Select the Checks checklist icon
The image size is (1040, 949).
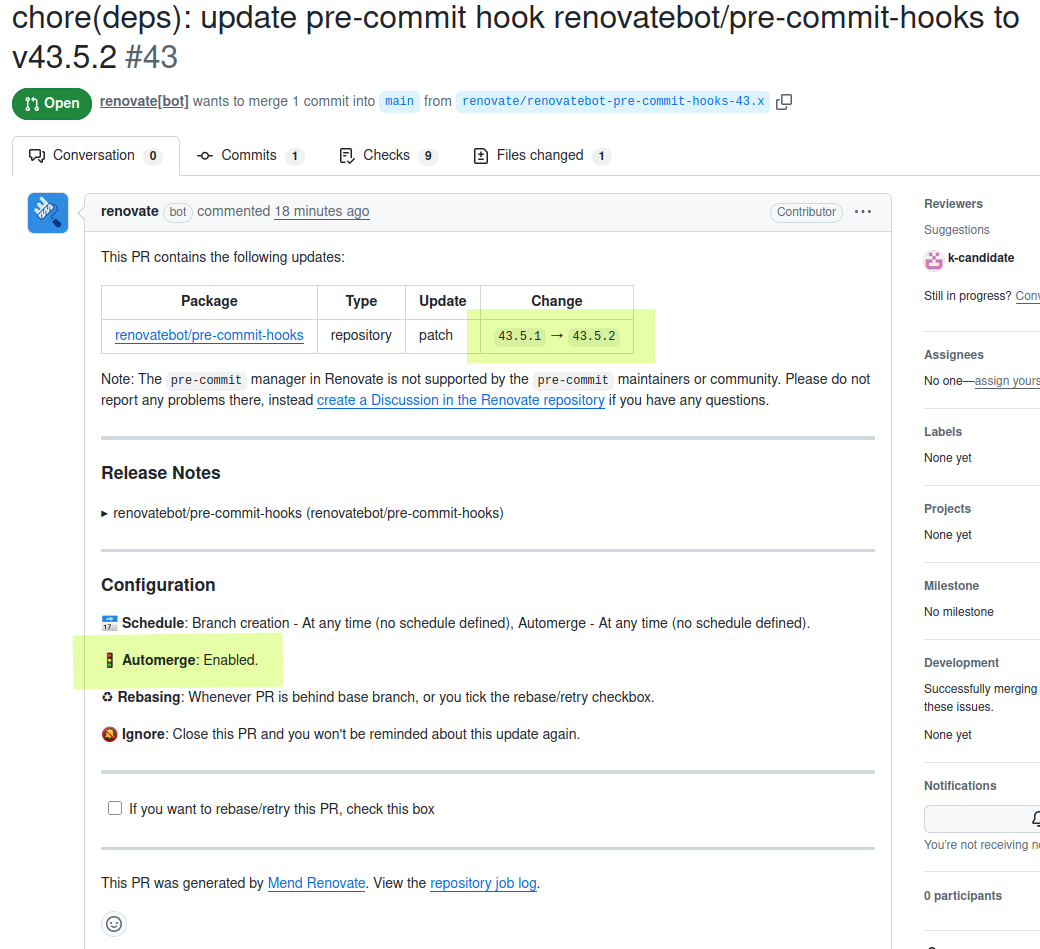tap(345, 155)
